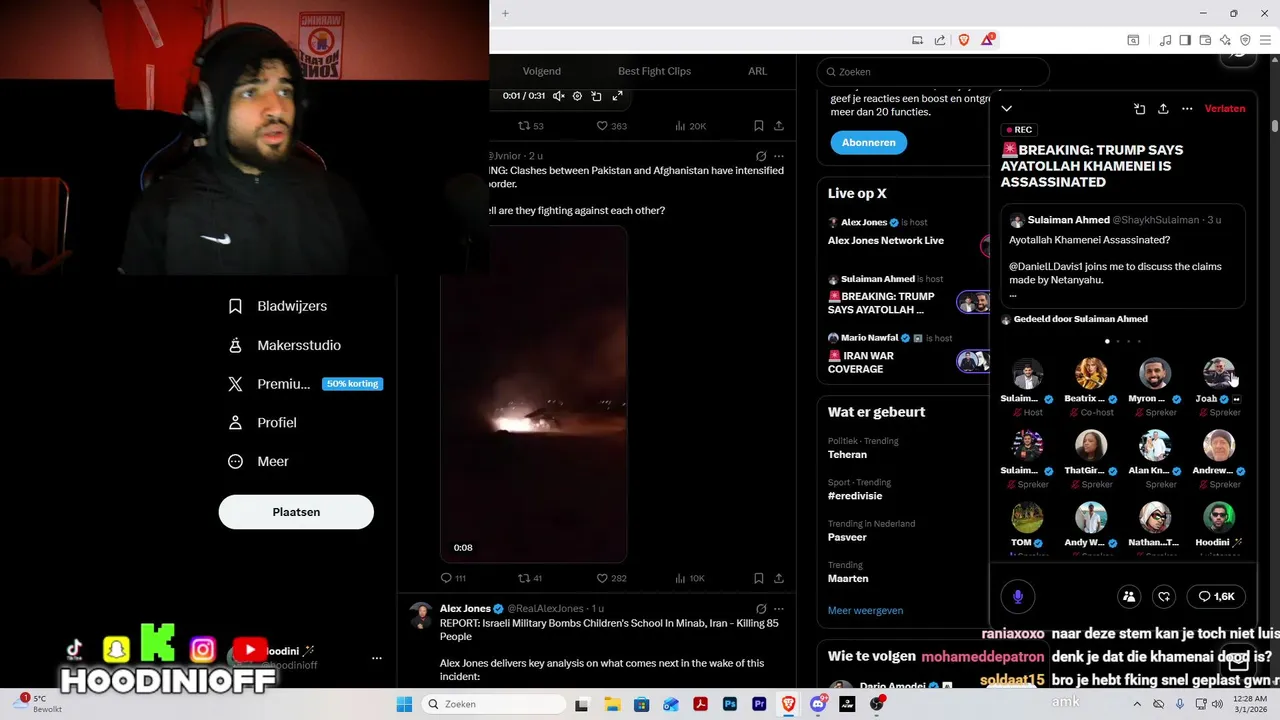Click the Abonneren button
Viewport: 1280px width, 720px height.
(868, 142)
